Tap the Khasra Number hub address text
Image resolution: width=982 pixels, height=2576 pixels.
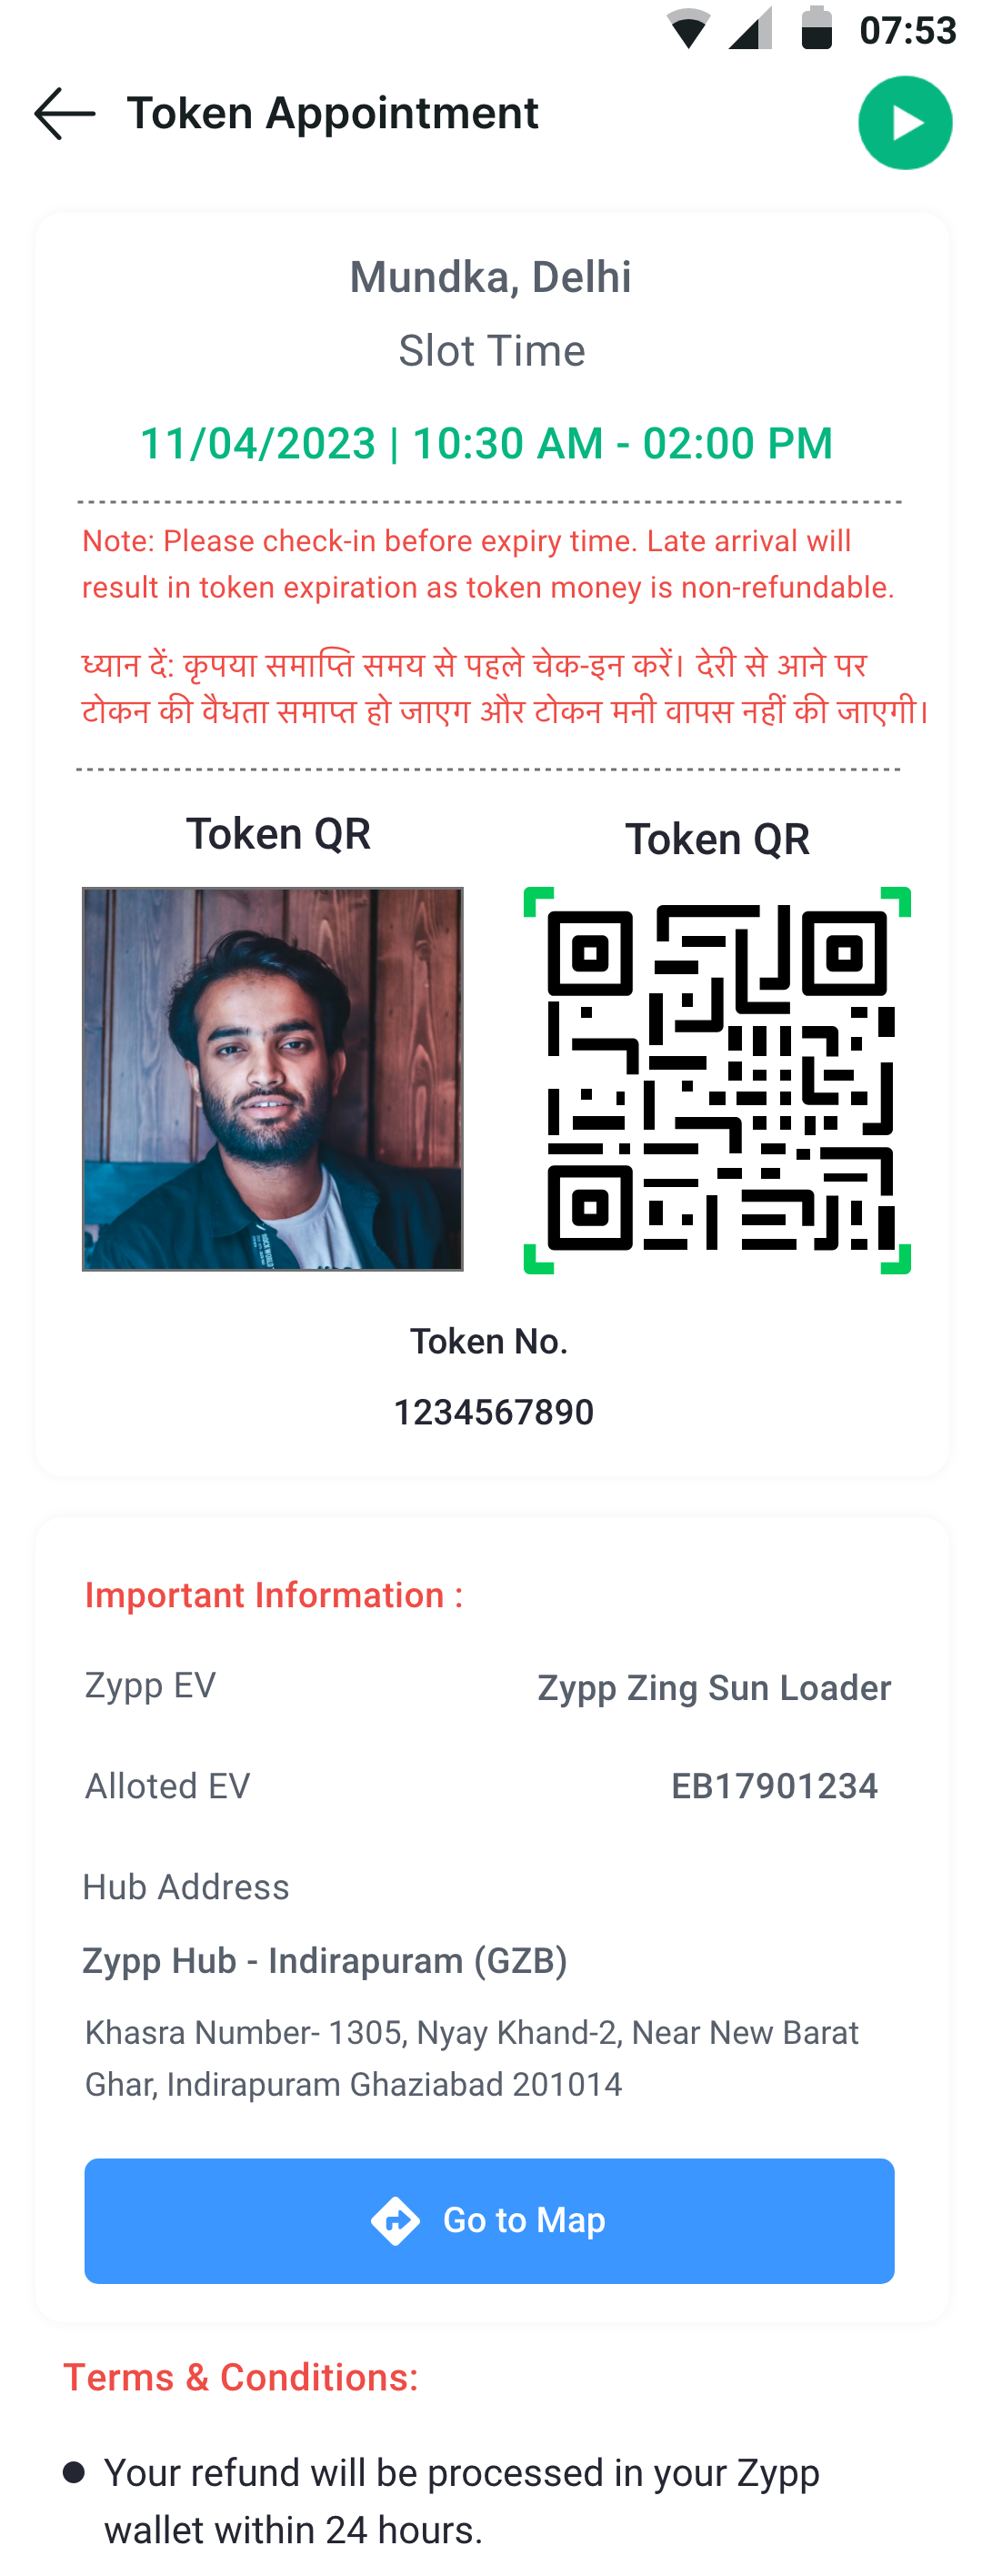coord(471,2058)
